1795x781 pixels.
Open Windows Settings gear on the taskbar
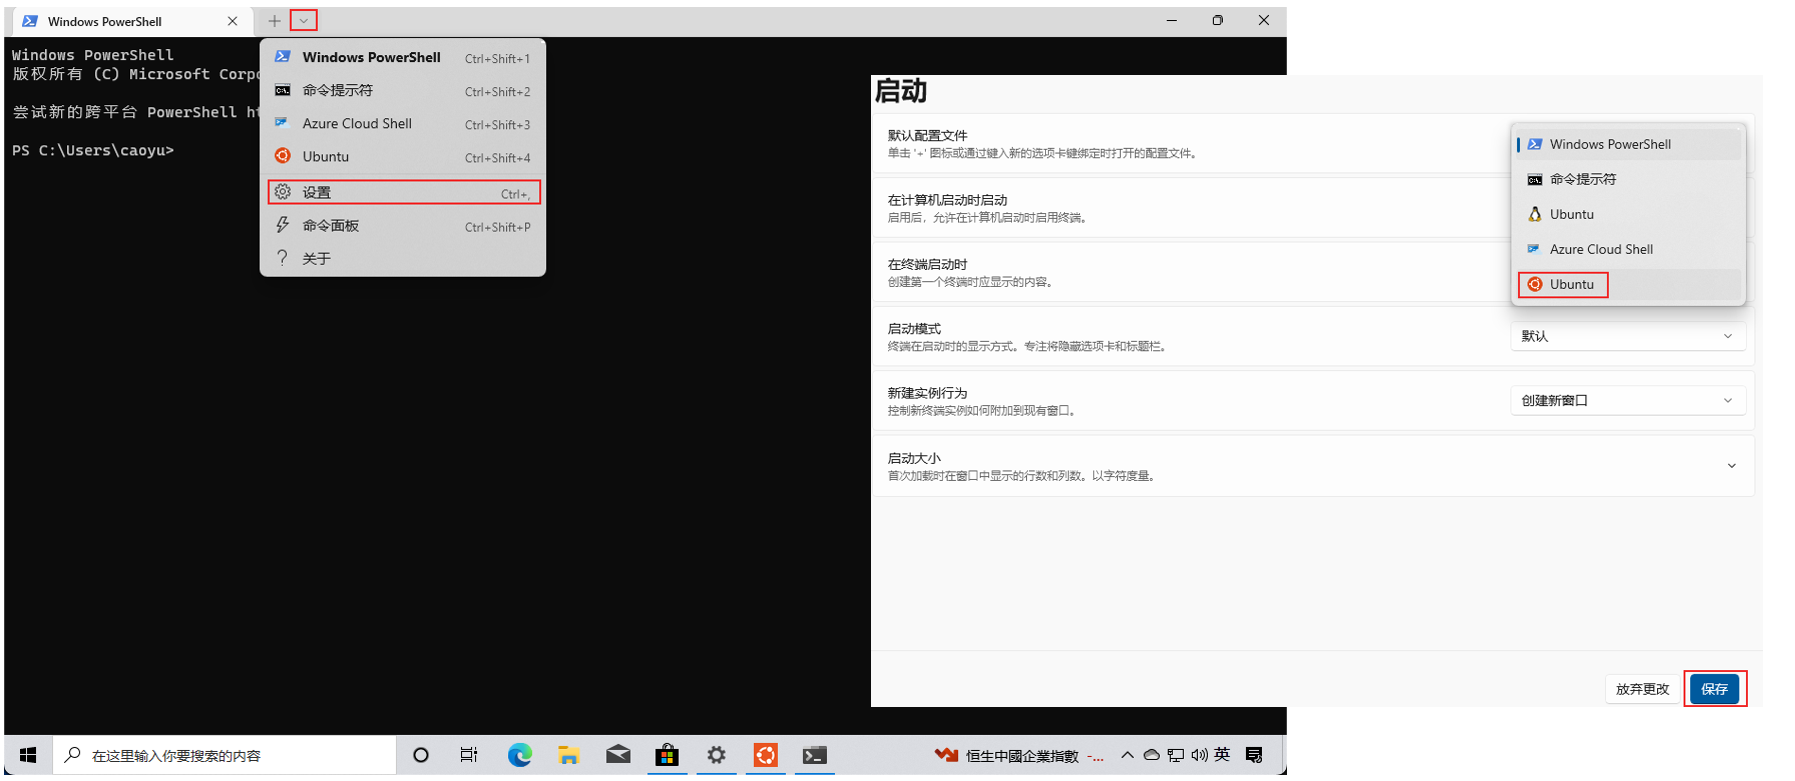coord(716,755)
